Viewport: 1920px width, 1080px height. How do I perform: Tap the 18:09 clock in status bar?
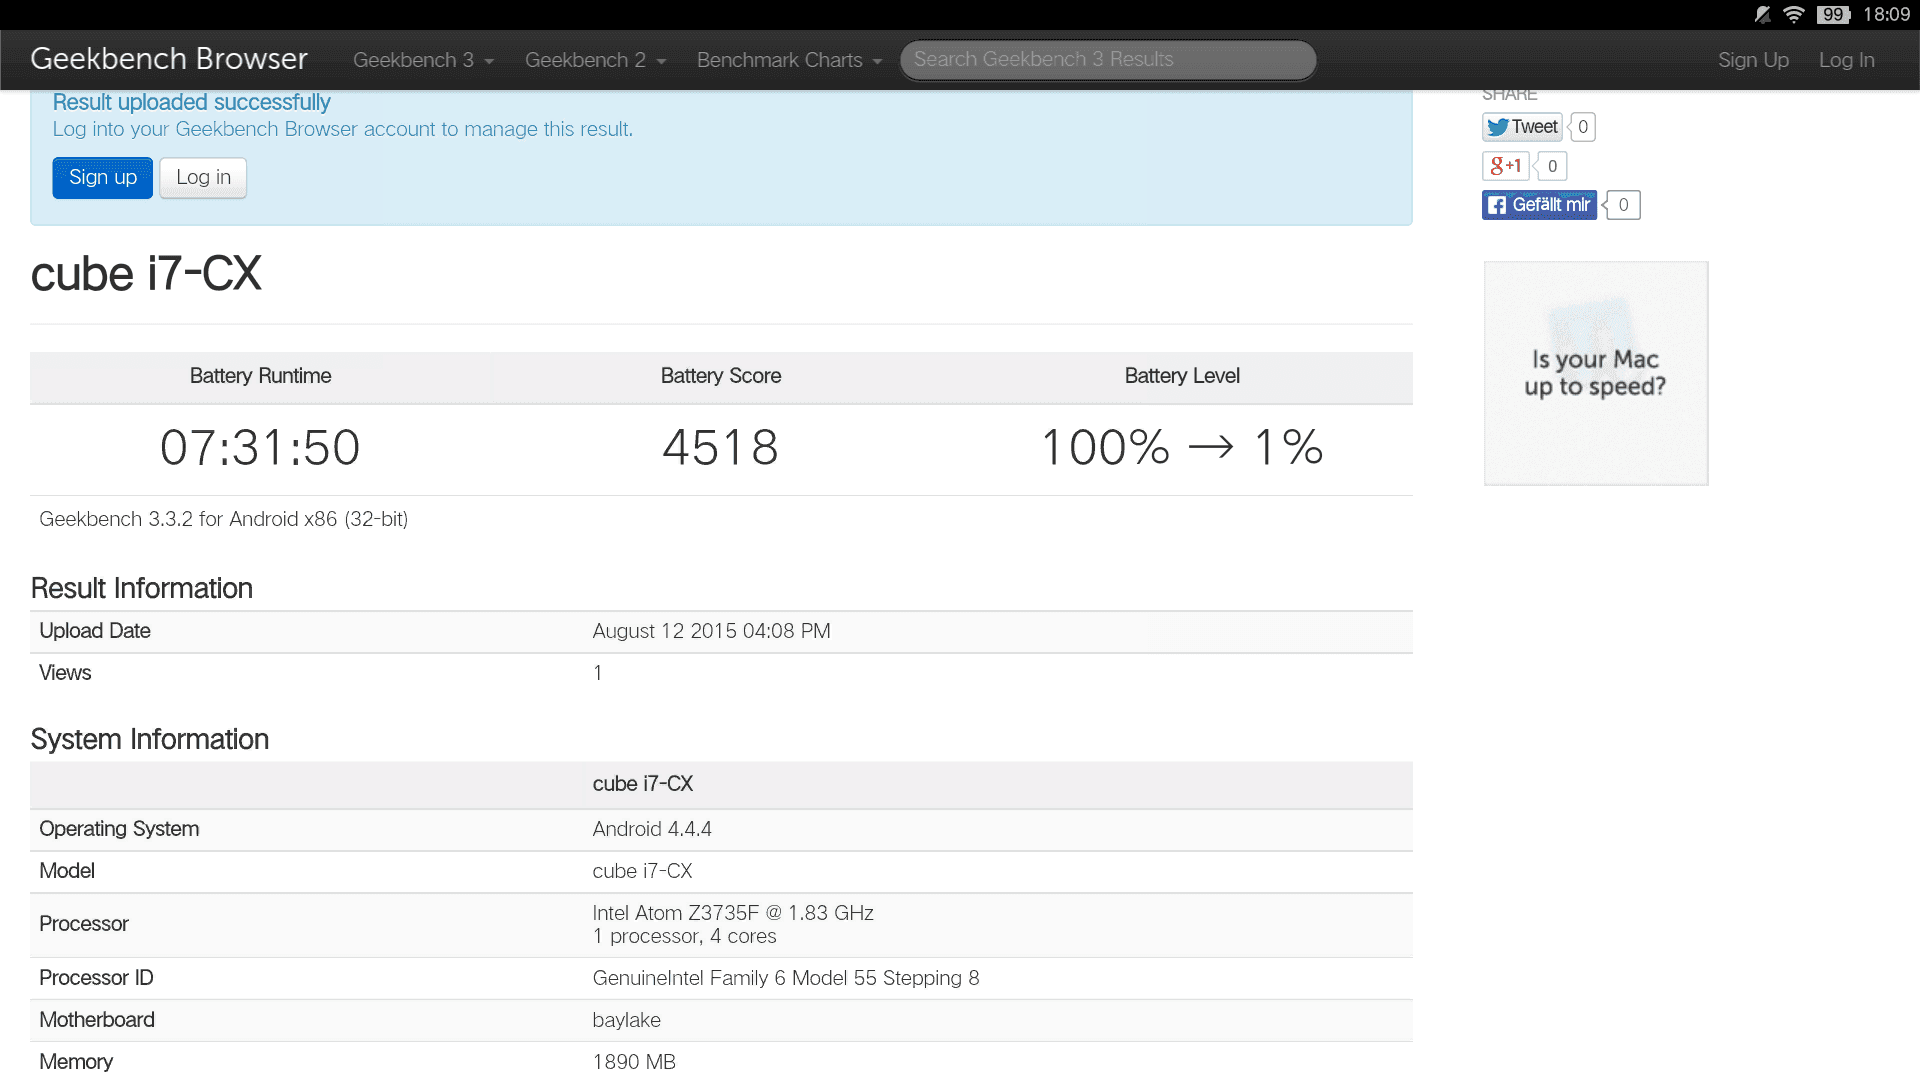(1886, 15)
